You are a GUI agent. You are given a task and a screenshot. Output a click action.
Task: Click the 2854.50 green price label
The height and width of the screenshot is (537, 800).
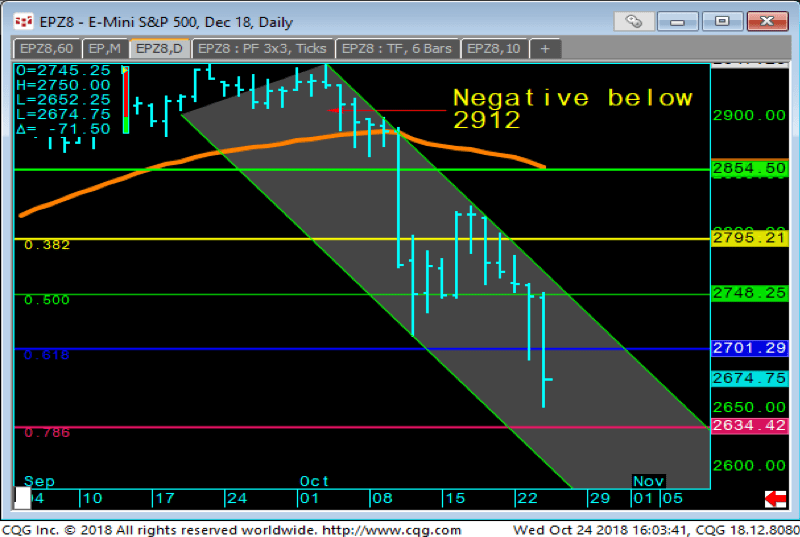coord(748,169)
